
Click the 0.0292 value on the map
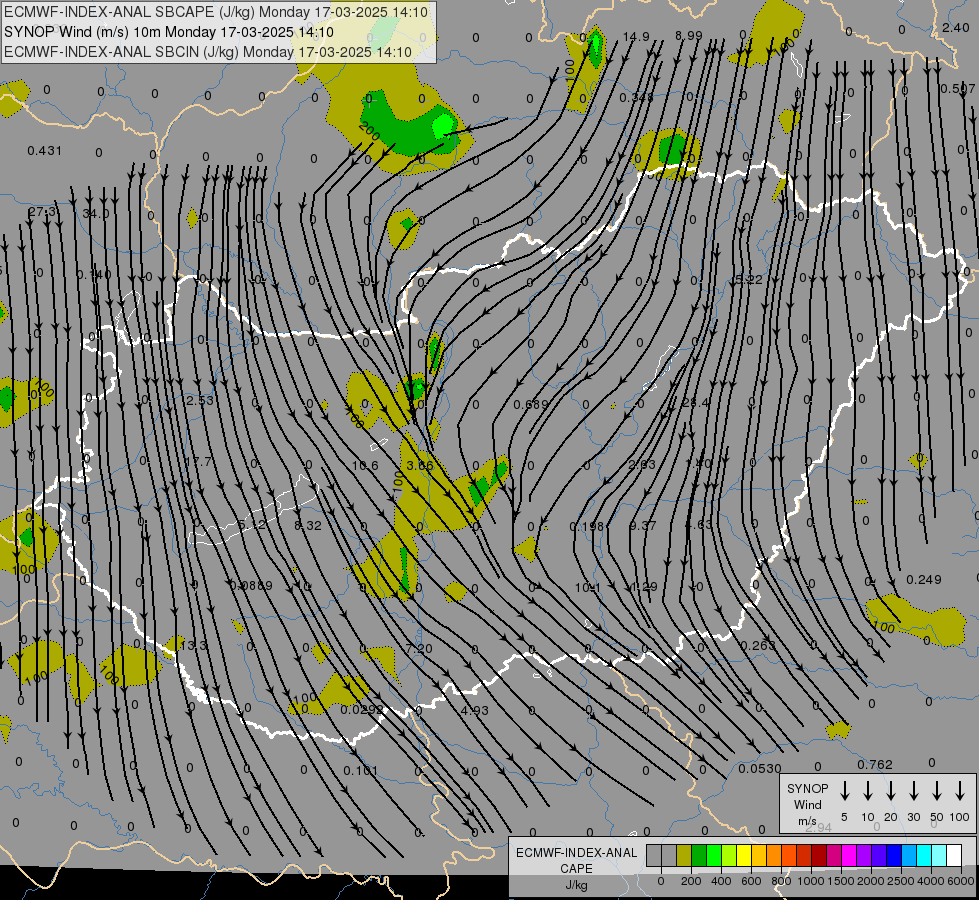coord(362,710)
